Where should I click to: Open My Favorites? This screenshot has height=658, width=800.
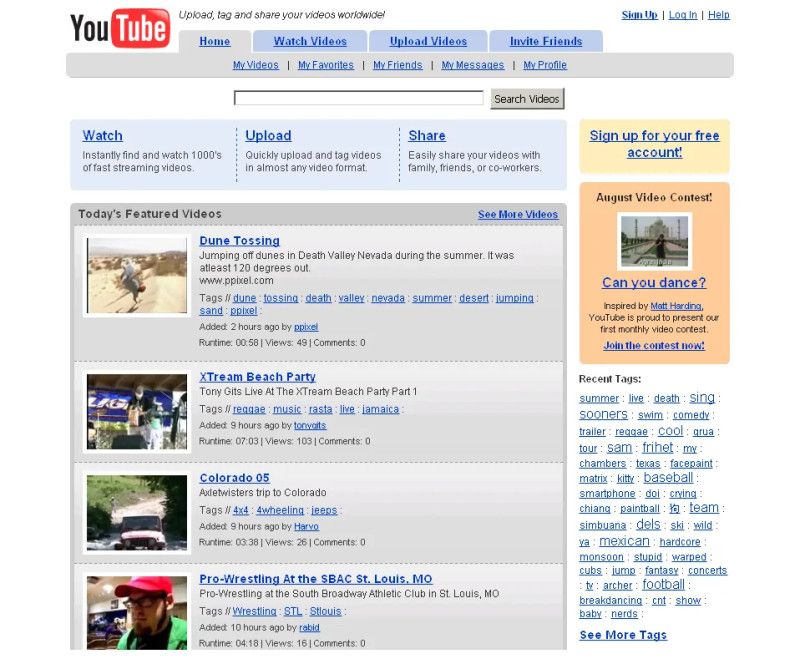(x=326, y=65)
